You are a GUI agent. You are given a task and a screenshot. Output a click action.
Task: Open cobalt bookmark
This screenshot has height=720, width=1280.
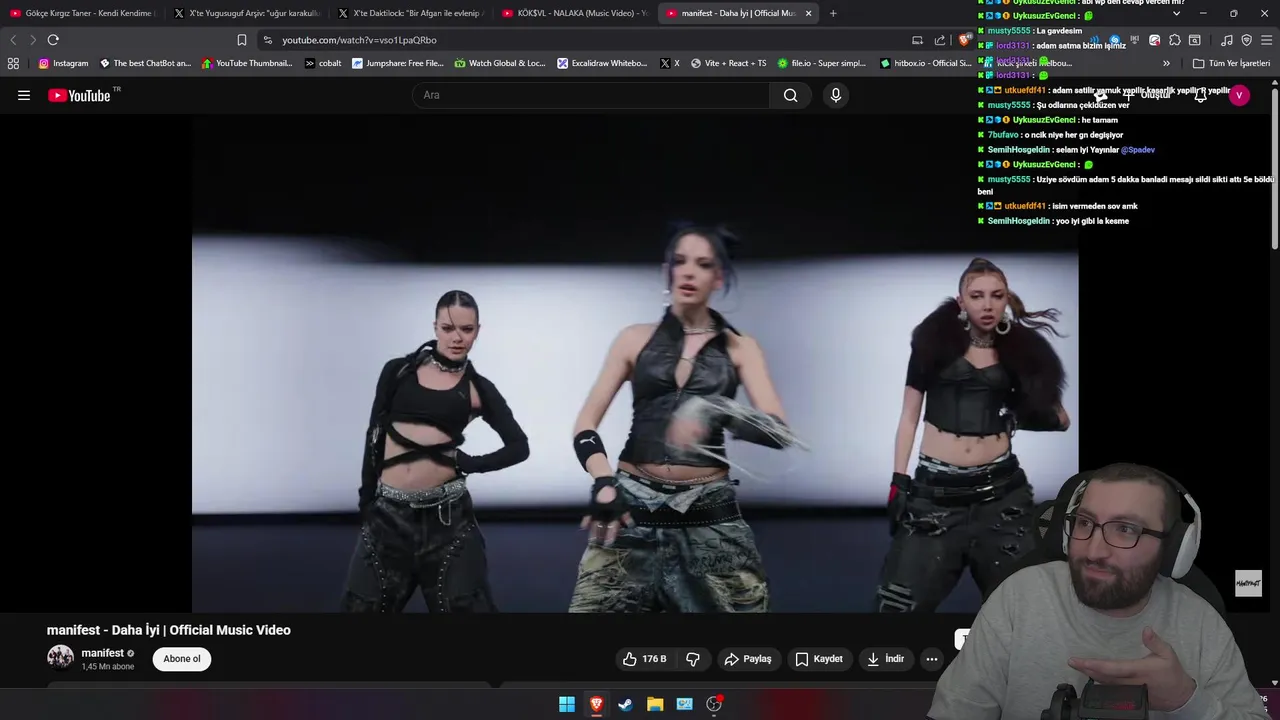pyautogui.click(x=323, y=63)
